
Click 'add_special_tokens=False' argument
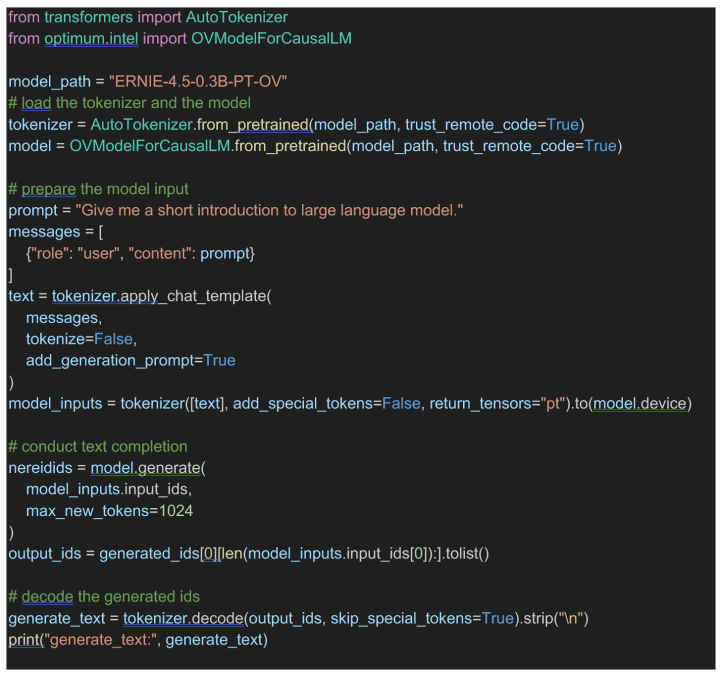tap(326, 404)
